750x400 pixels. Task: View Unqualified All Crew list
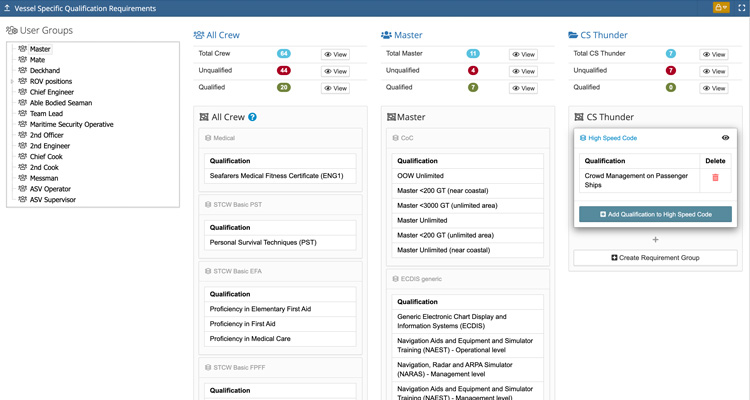[335, 71]
